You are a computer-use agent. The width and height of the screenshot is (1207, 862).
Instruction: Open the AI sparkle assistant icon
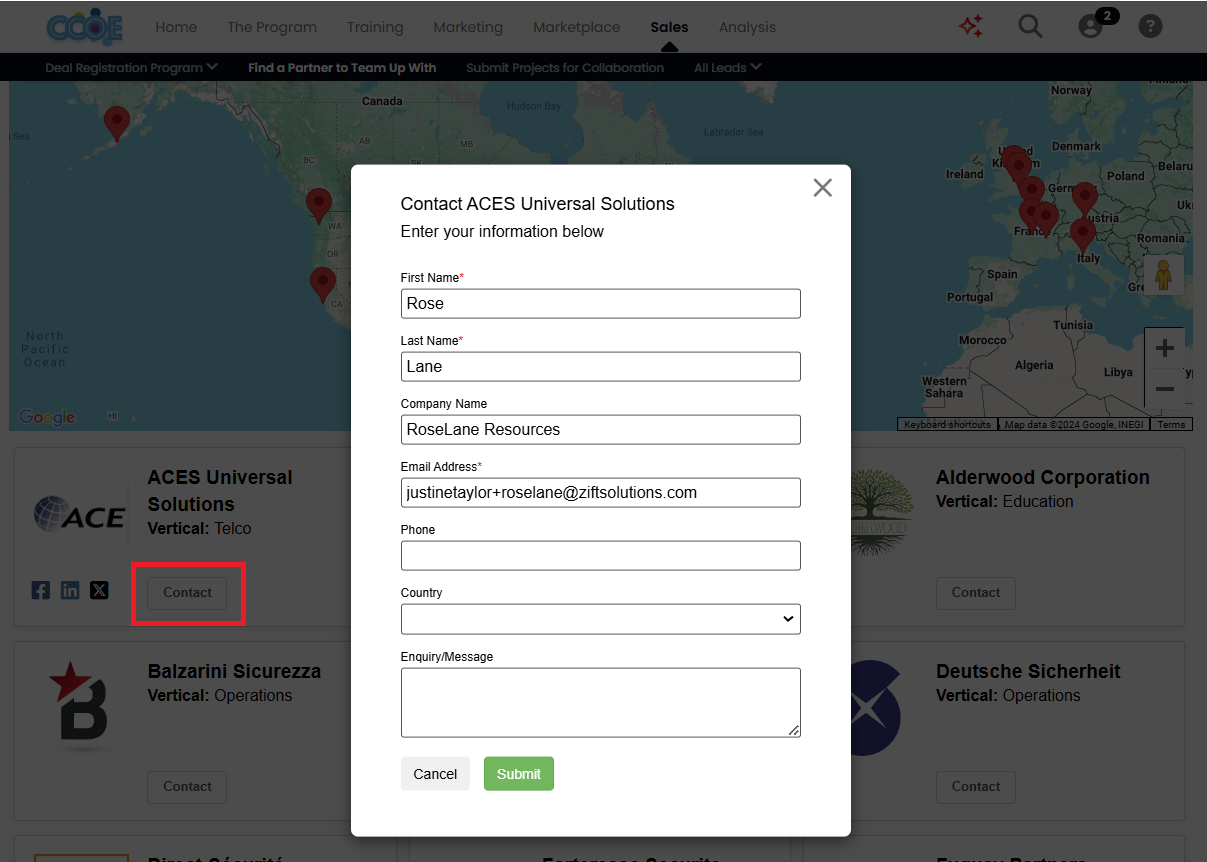[x=970, y=26]
